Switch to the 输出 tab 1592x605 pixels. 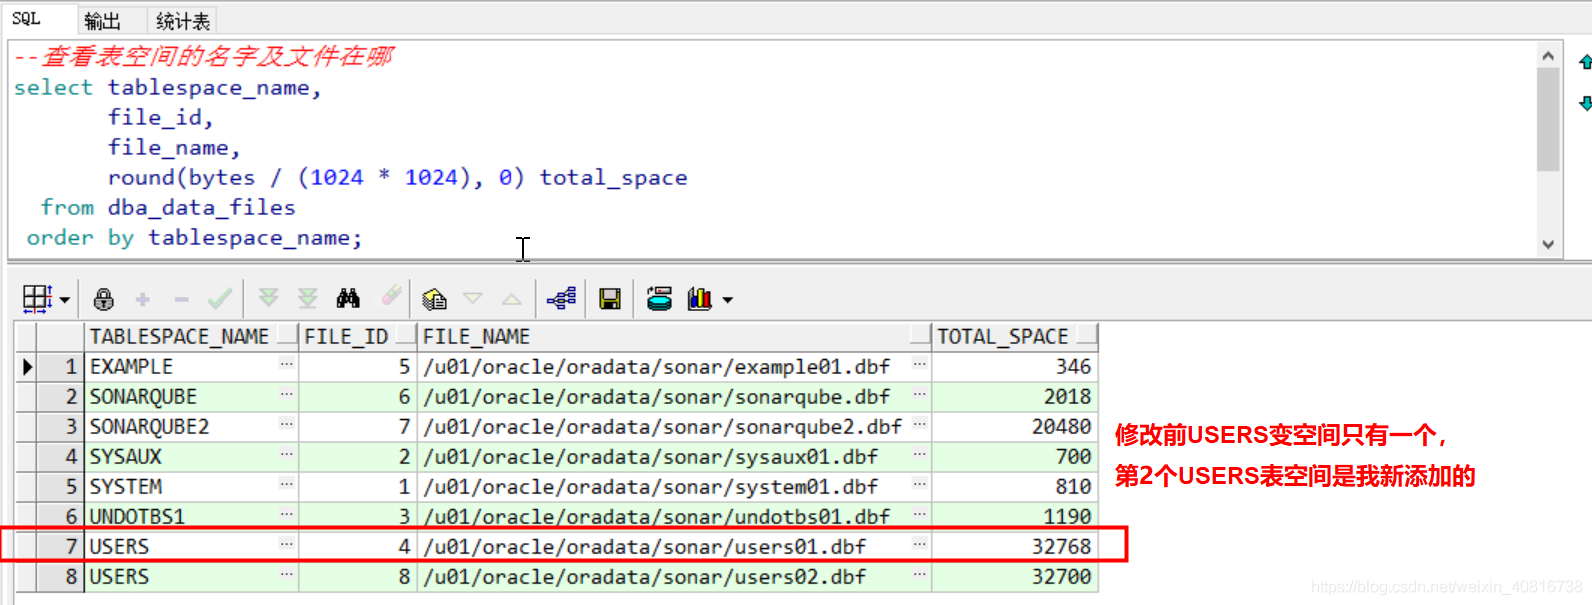point(103,21)
